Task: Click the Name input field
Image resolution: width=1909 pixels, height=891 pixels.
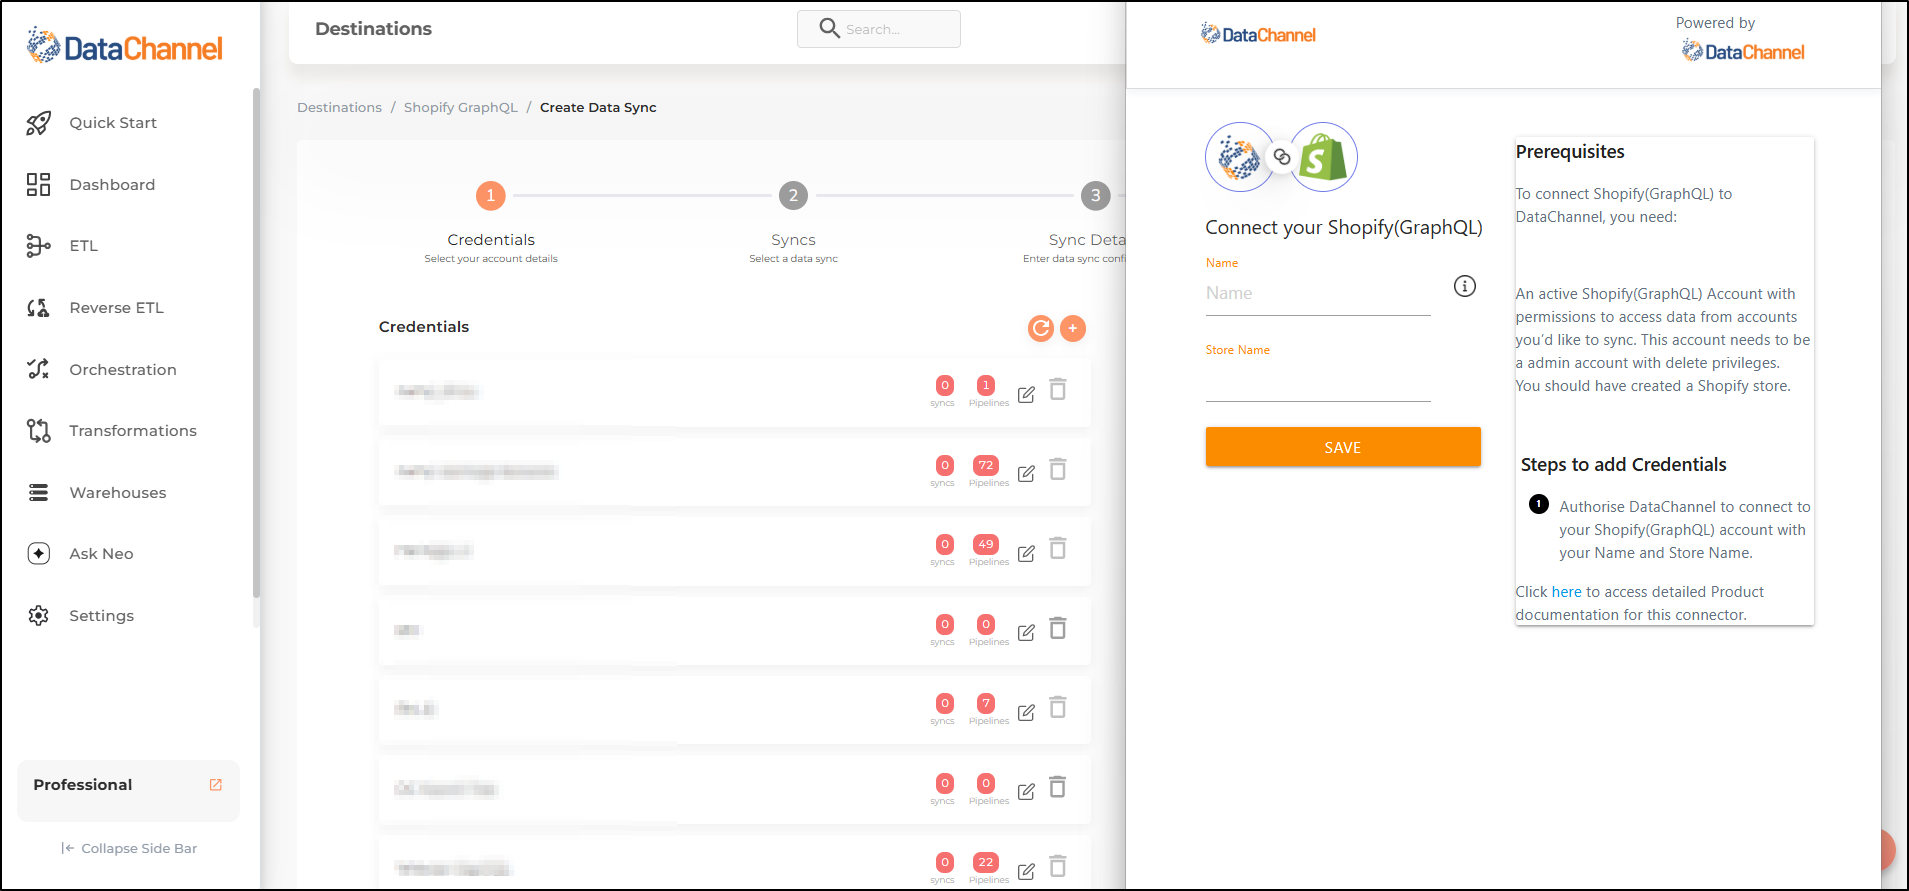Action: pyautogui.click(x=1318, y=294)
